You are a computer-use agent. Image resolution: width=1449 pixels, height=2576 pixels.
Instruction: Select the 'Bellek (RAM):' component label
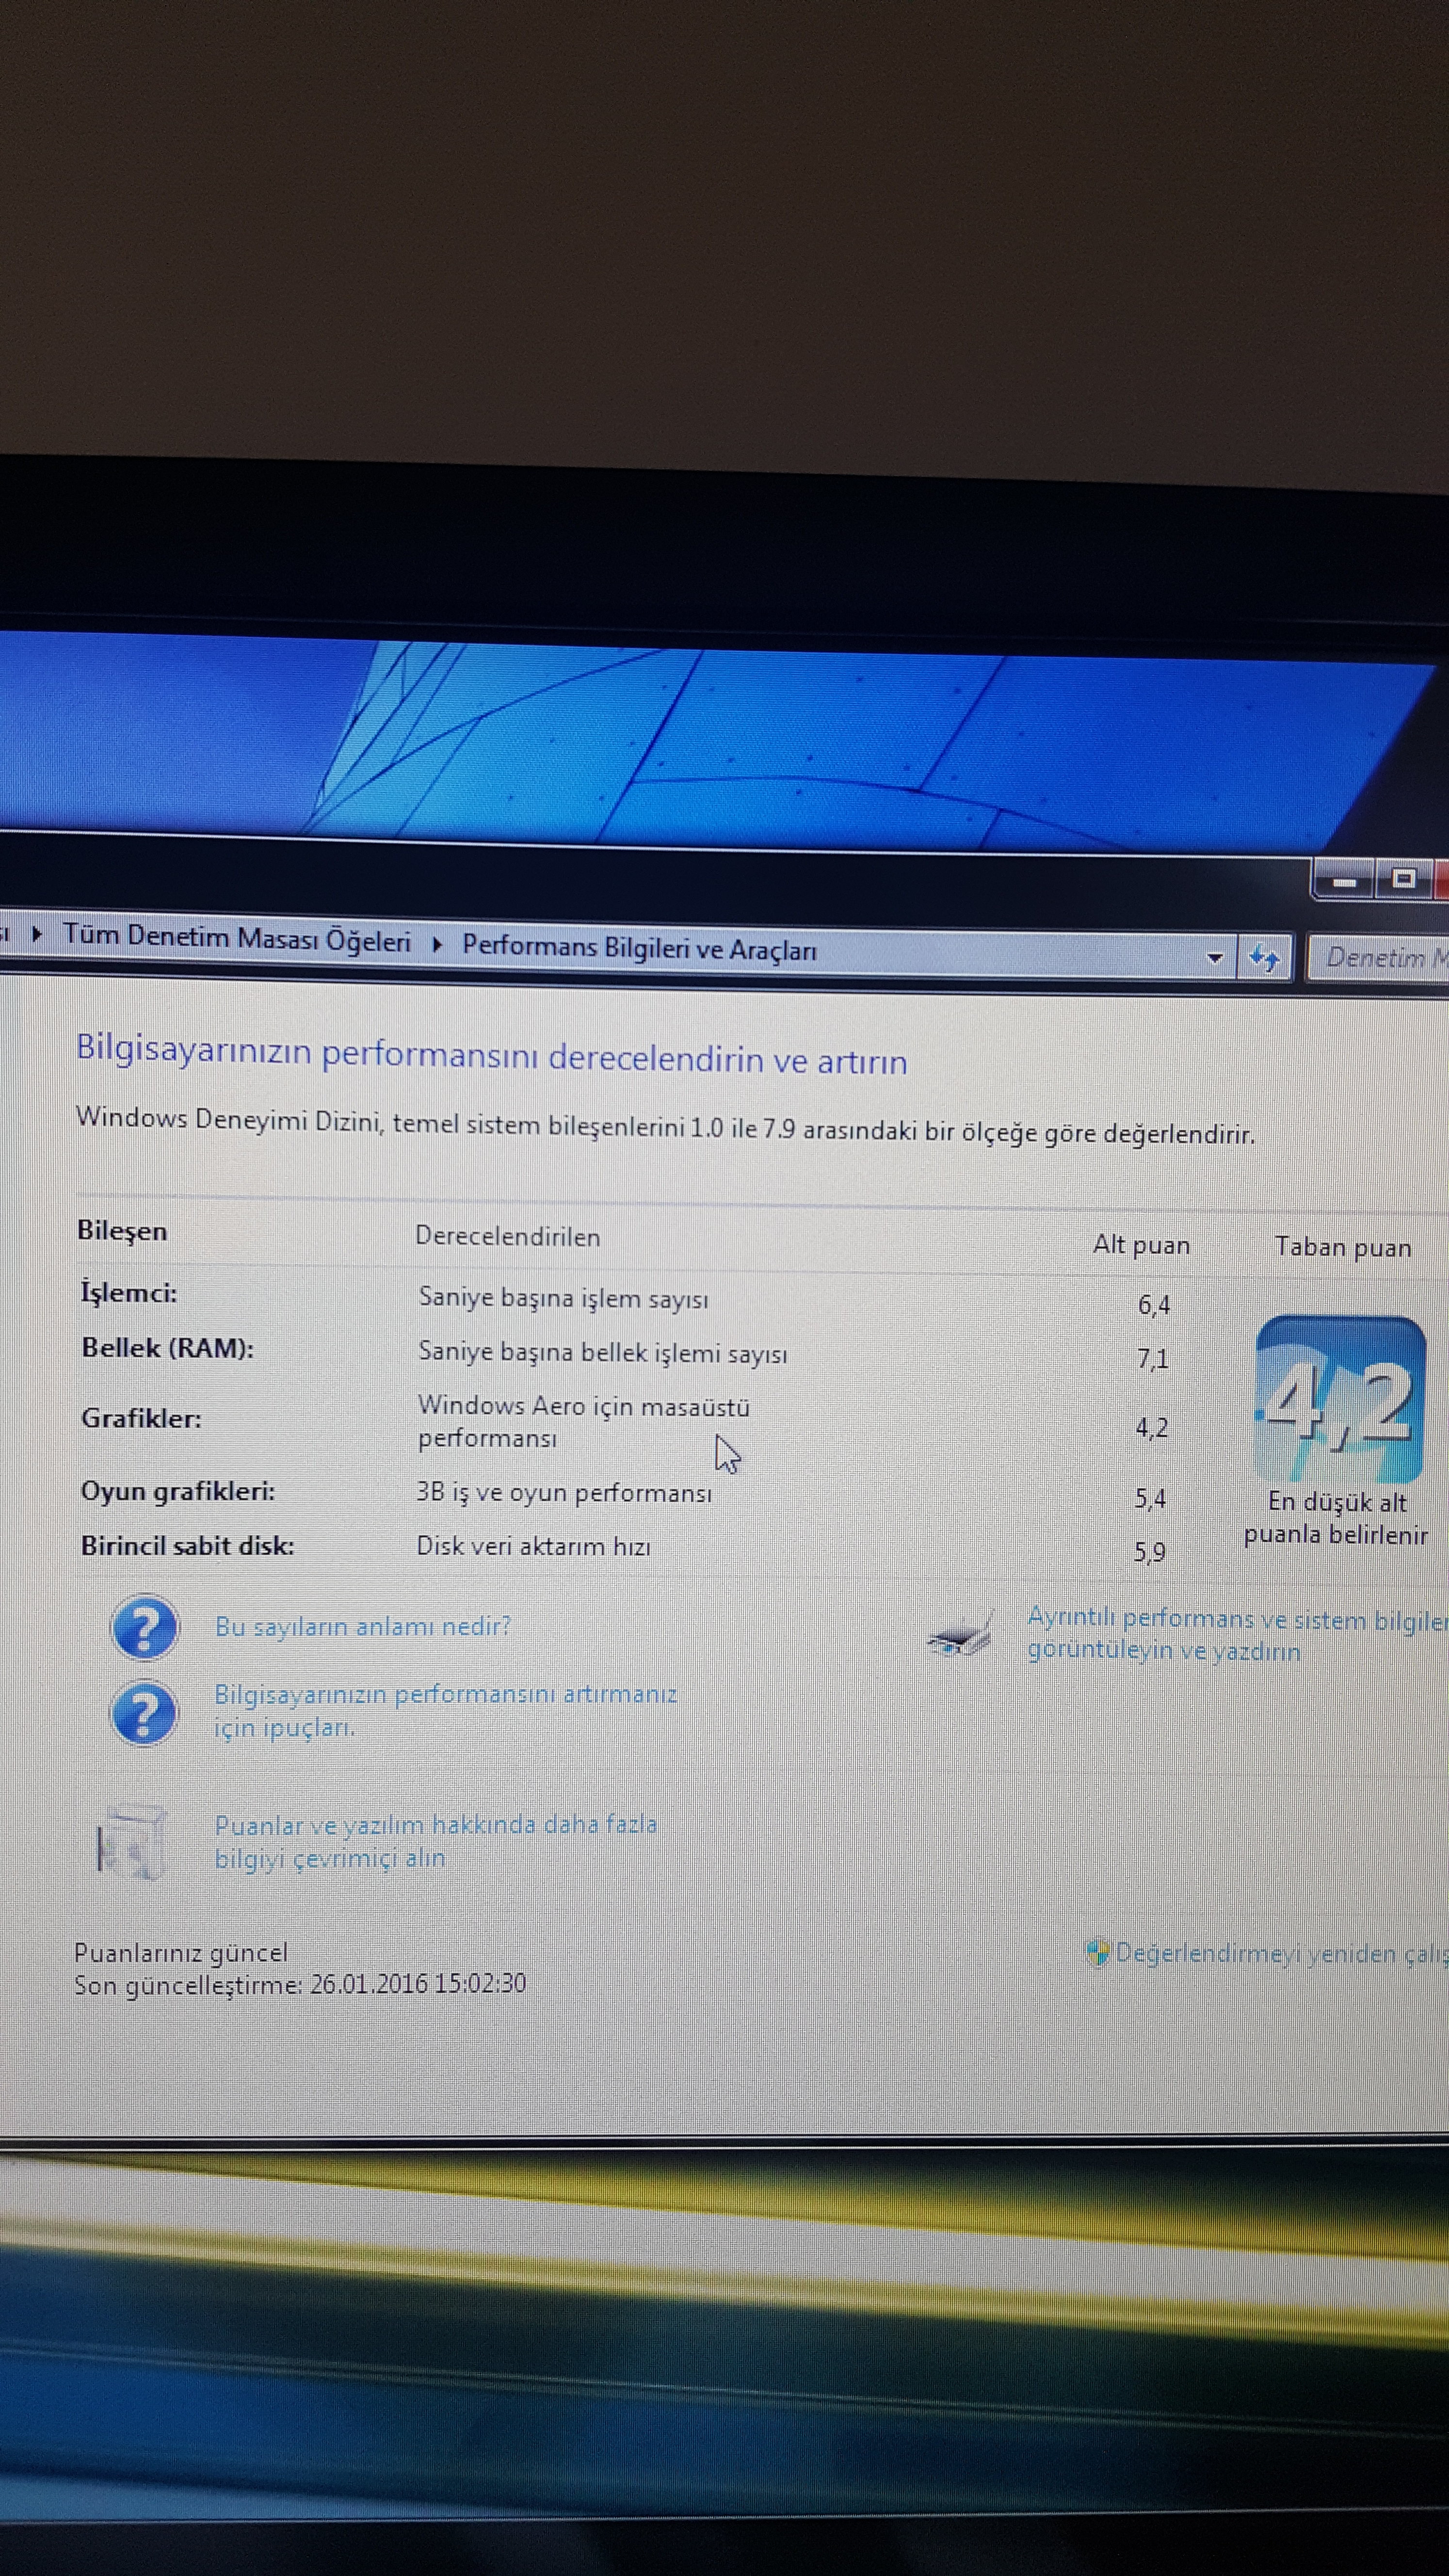click(x=168, y=1348)
